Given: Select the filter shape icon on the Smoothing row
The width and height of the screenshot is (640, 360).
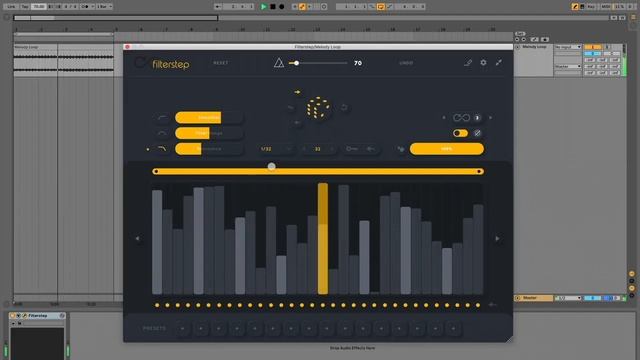Looking at the screenshot, I should [162, 118].
